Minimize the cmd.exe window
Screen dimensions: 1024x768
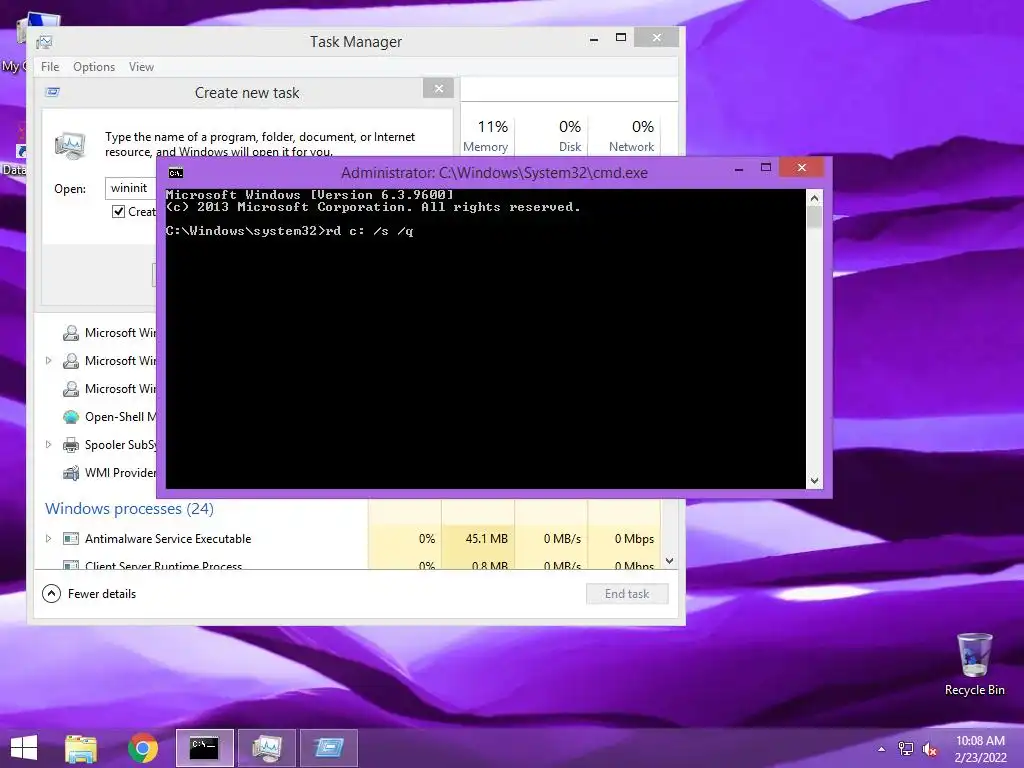pos(739,168)
